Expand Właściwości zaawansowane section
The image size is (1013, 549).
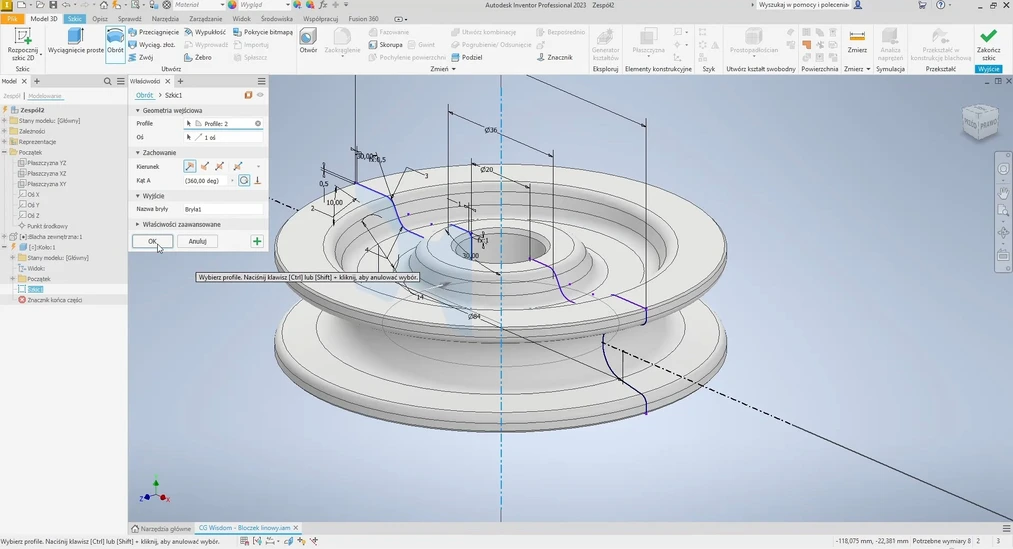pyautogui.click(x=138, y=224)
